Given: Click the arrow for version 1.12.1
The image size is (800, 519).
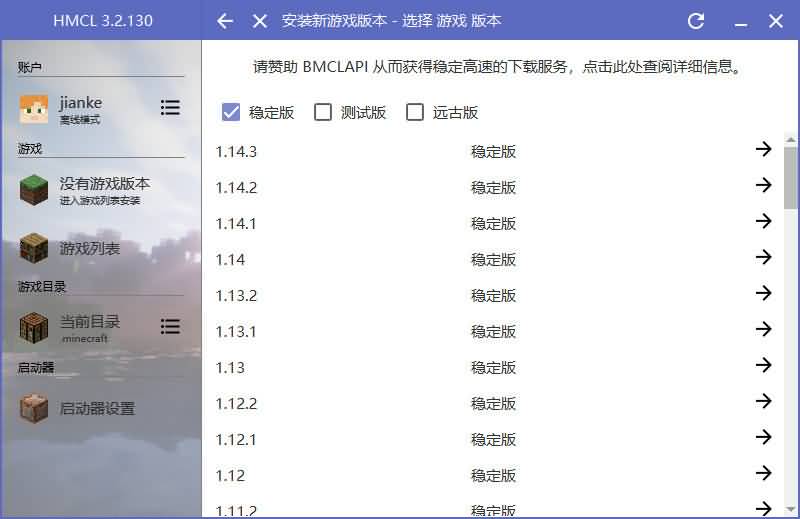Looking at the screenshot, I should click(x=763, y=437).
